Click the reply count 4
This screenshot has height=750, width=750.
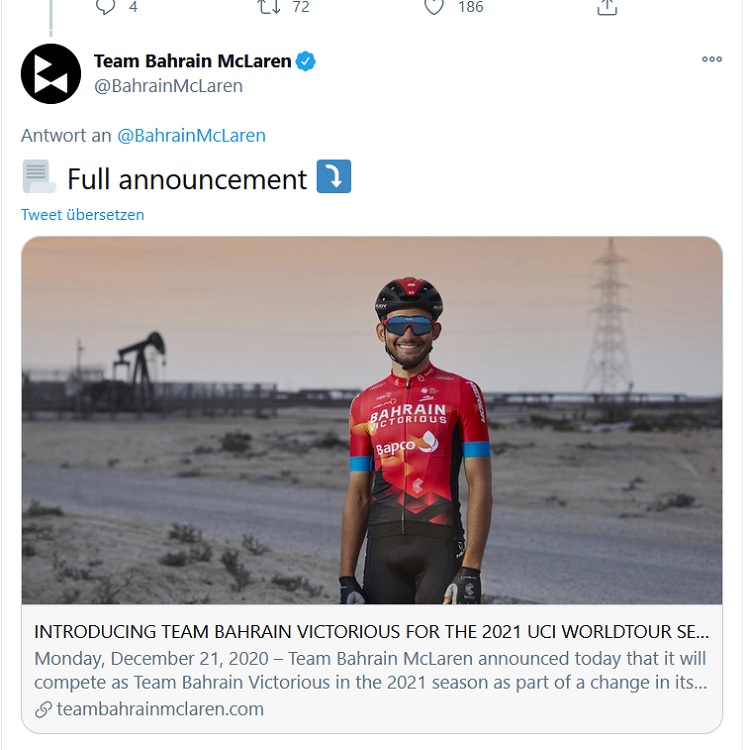pos(133,7)
